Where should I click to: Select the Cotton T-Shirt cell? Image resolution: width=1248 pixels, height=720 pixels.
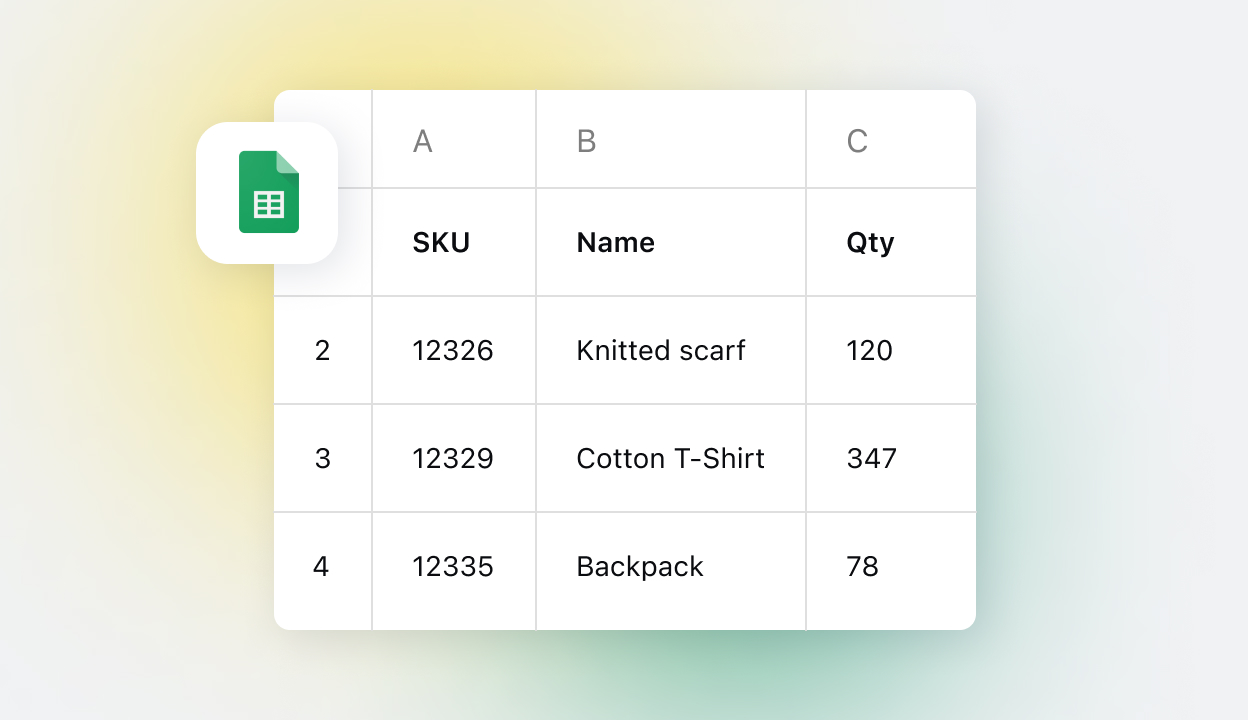pos(670,458)
